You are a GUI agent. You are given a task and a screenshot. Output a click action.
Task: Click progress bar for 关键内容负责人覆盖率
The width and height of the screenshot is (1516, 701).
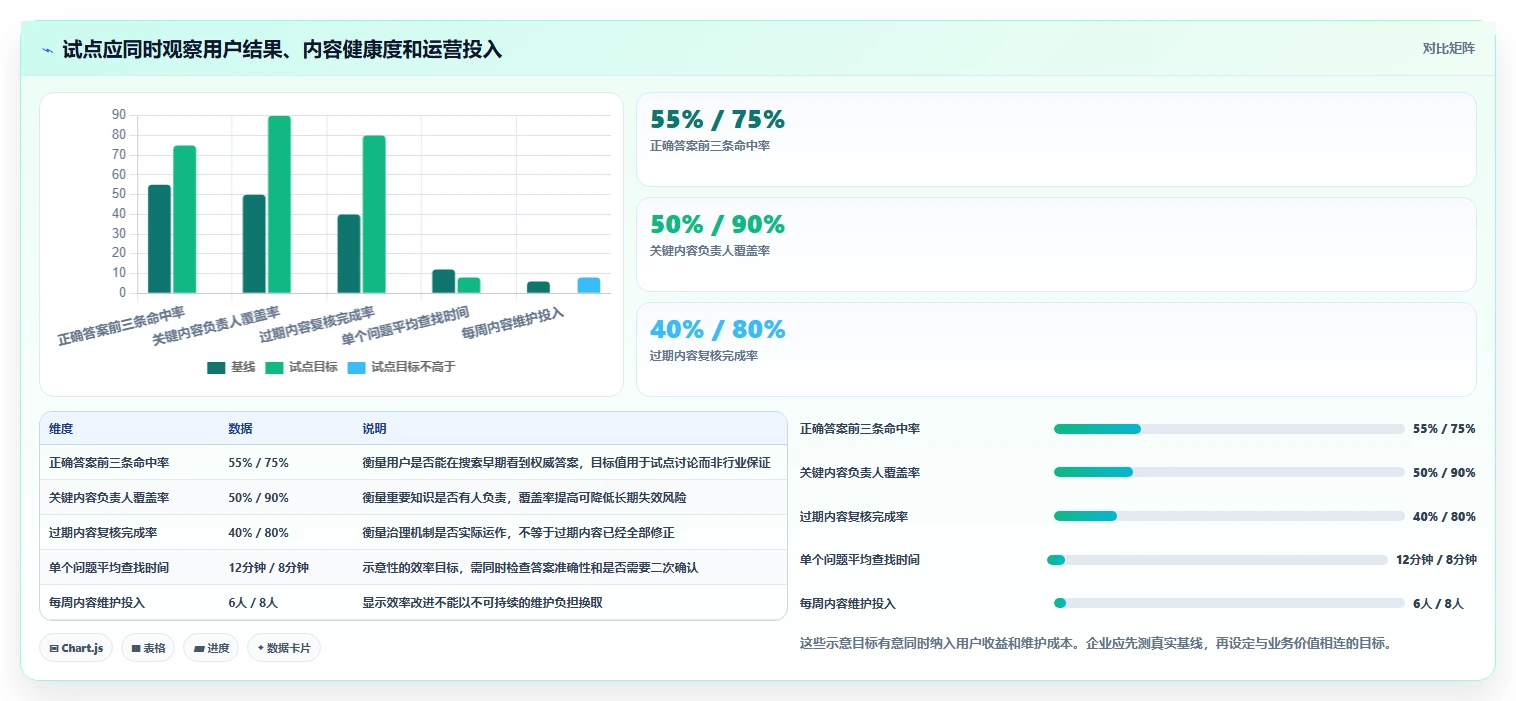click(1229, 472)
